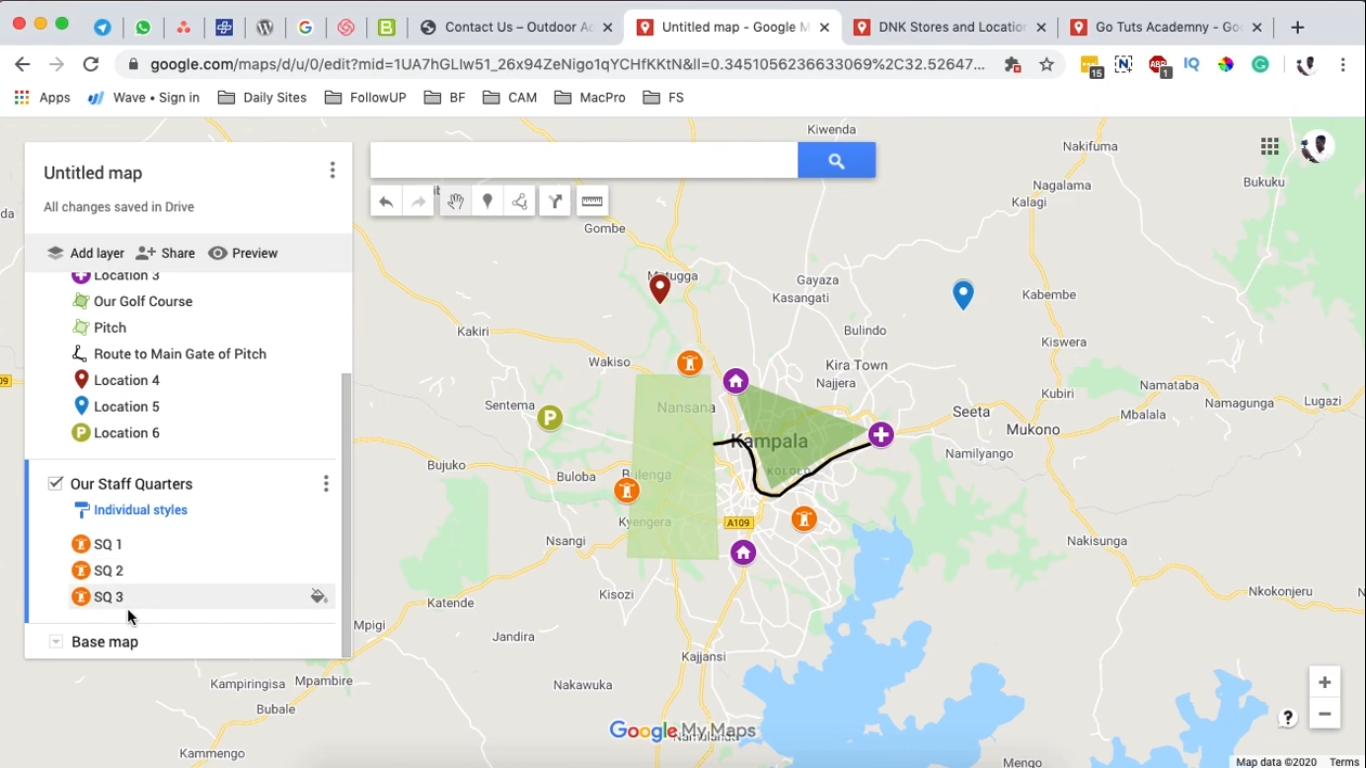Switch to the Go Tuts Academy tab
This screenshot has height=768, width=1366.
pyautogui.click(x=1166, y=27)
